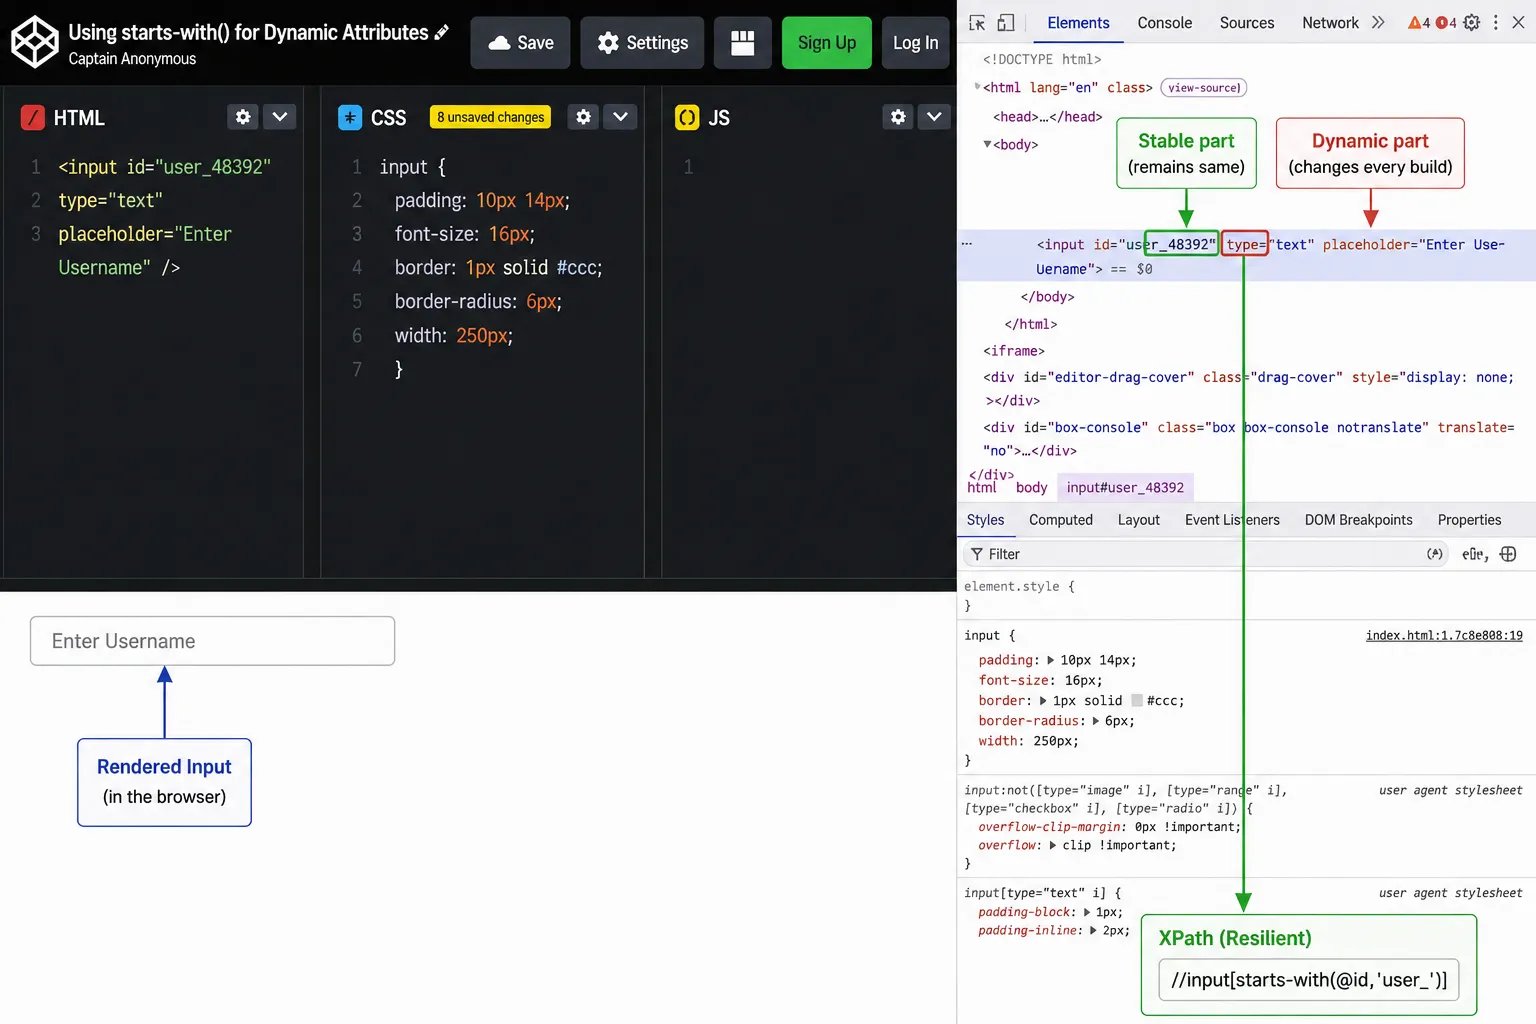
Task: Open CSS editor settings gear
Action: tap(583, 117)
